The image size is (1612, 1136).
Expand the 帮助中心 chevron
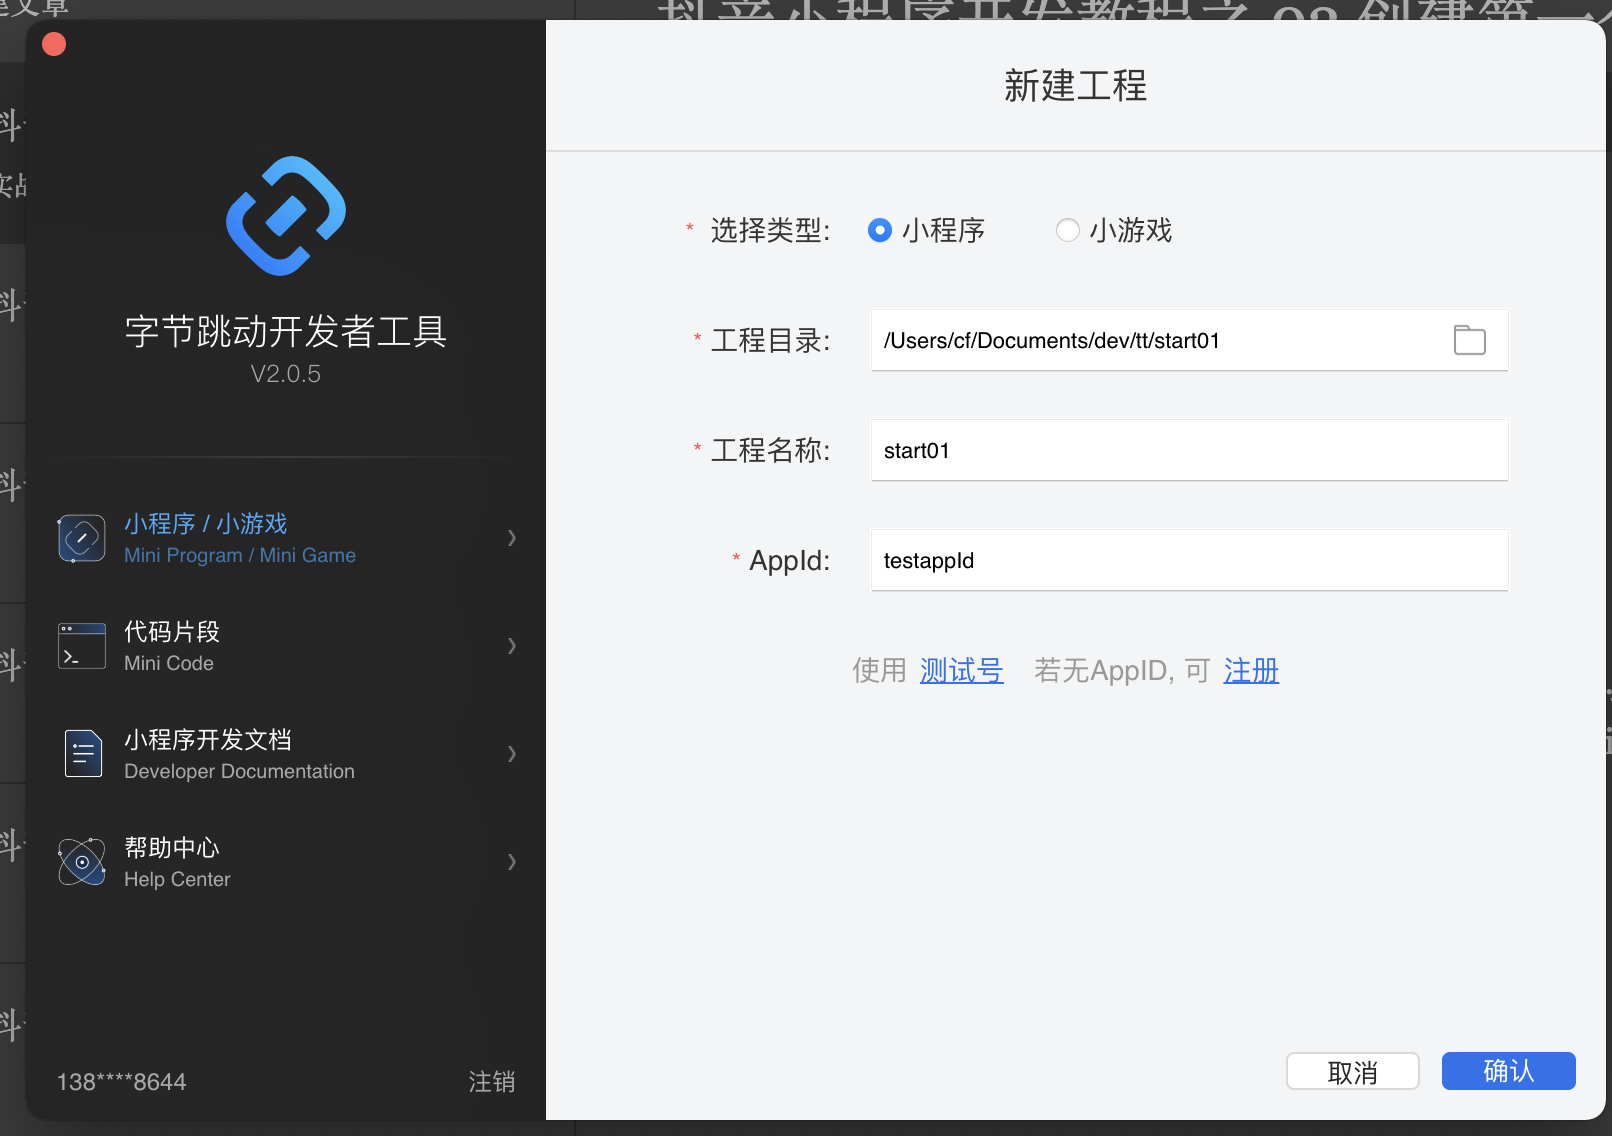(512, 862)
